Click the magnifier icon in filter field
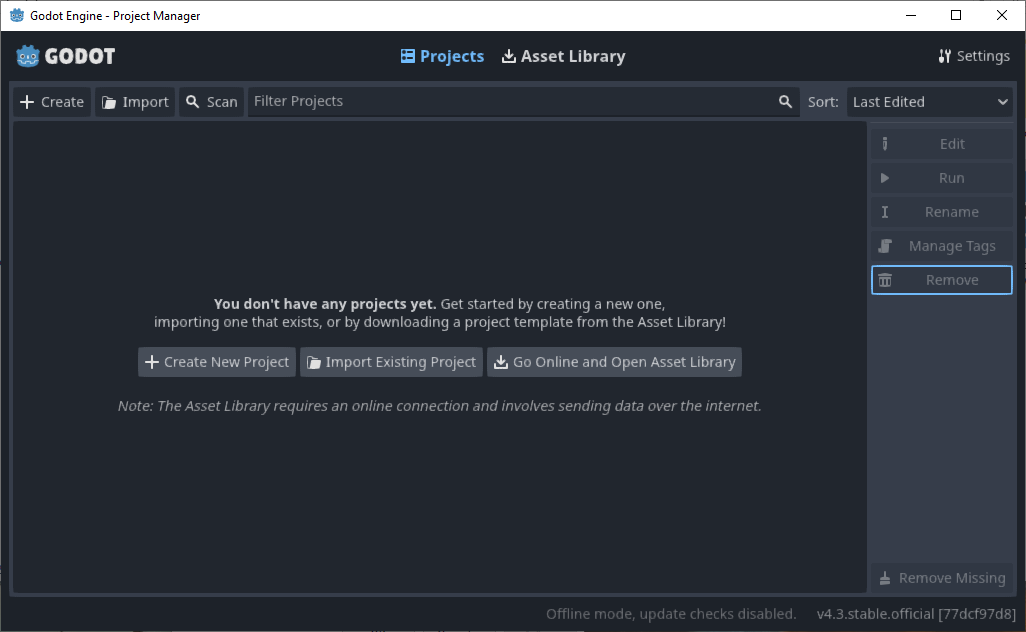This screenshot has height=632, width=1026. [x=785, y=102]
